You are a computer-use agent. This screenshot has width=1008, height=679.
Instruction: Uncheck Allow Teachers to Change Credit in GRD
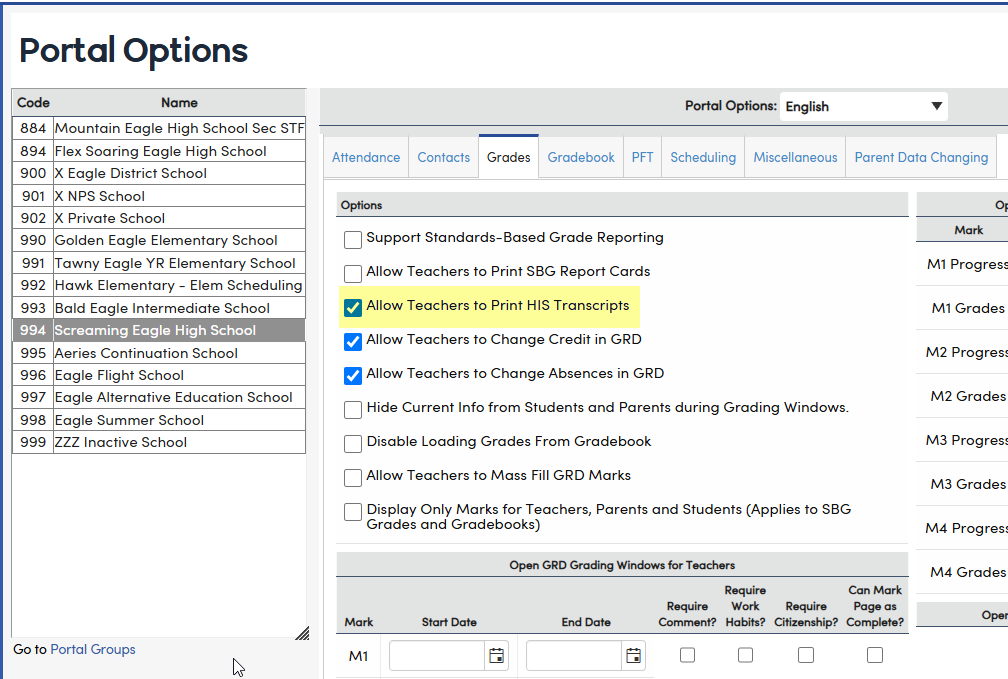click(x=353, y=341)
